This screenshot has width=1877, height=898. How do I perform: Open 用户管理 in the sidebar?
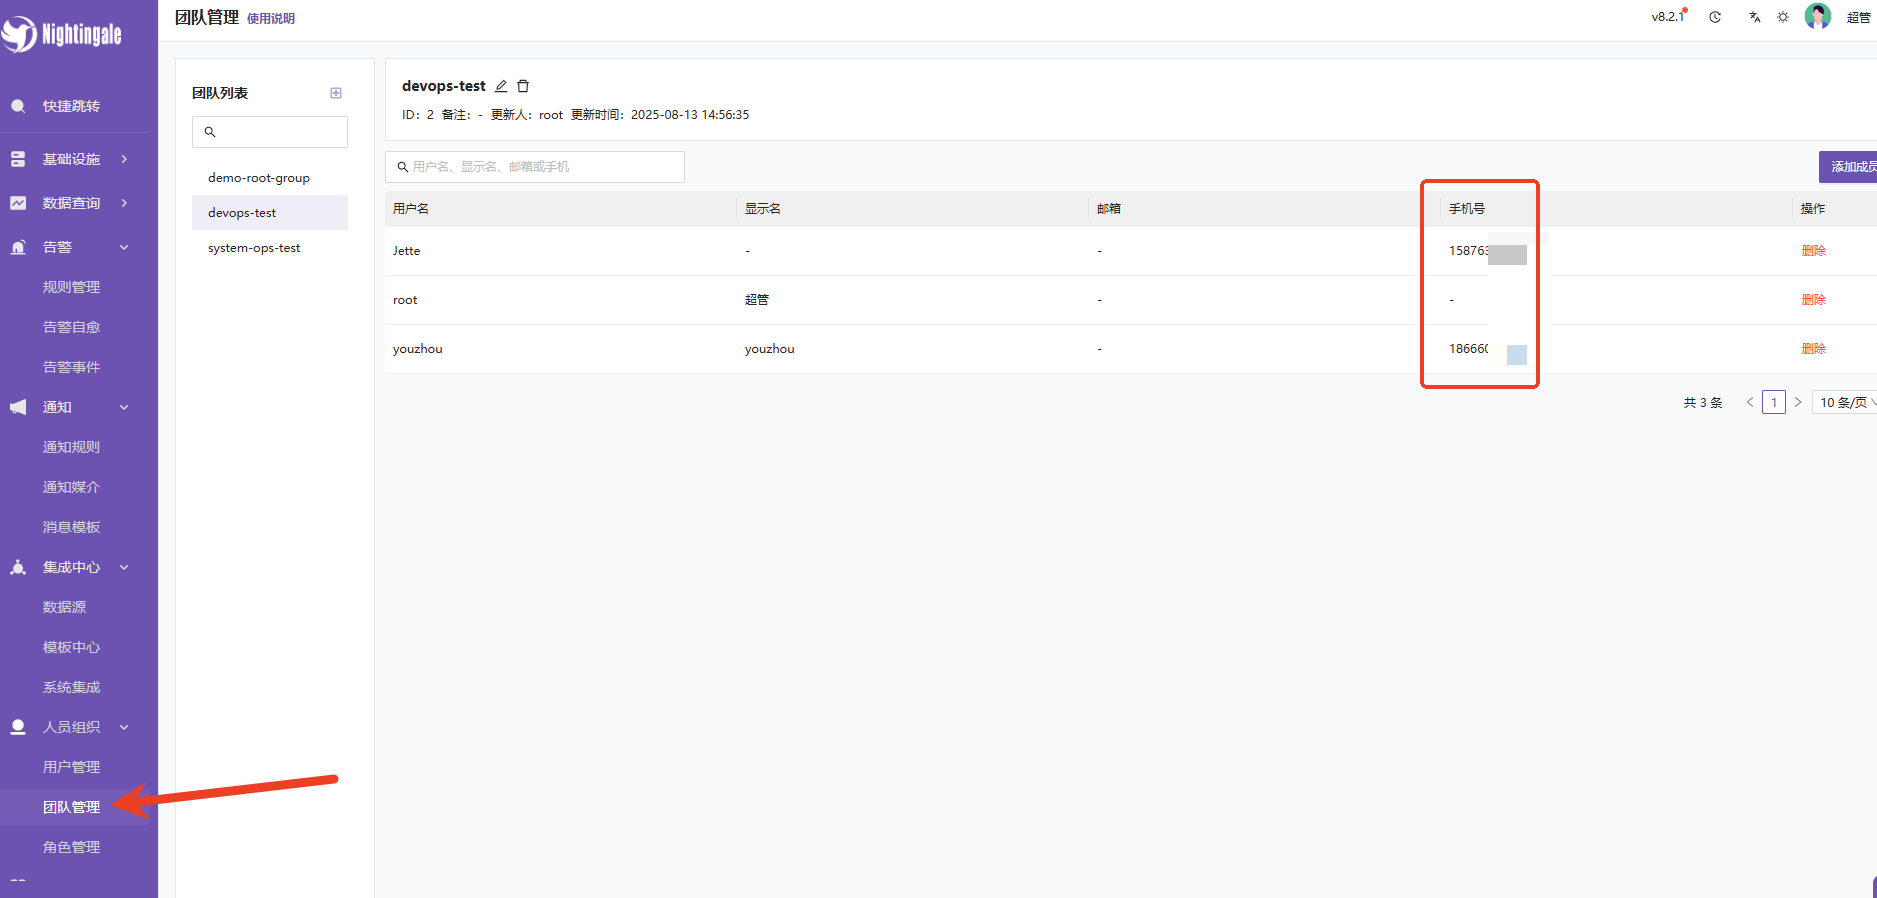[x=71, y=767]
